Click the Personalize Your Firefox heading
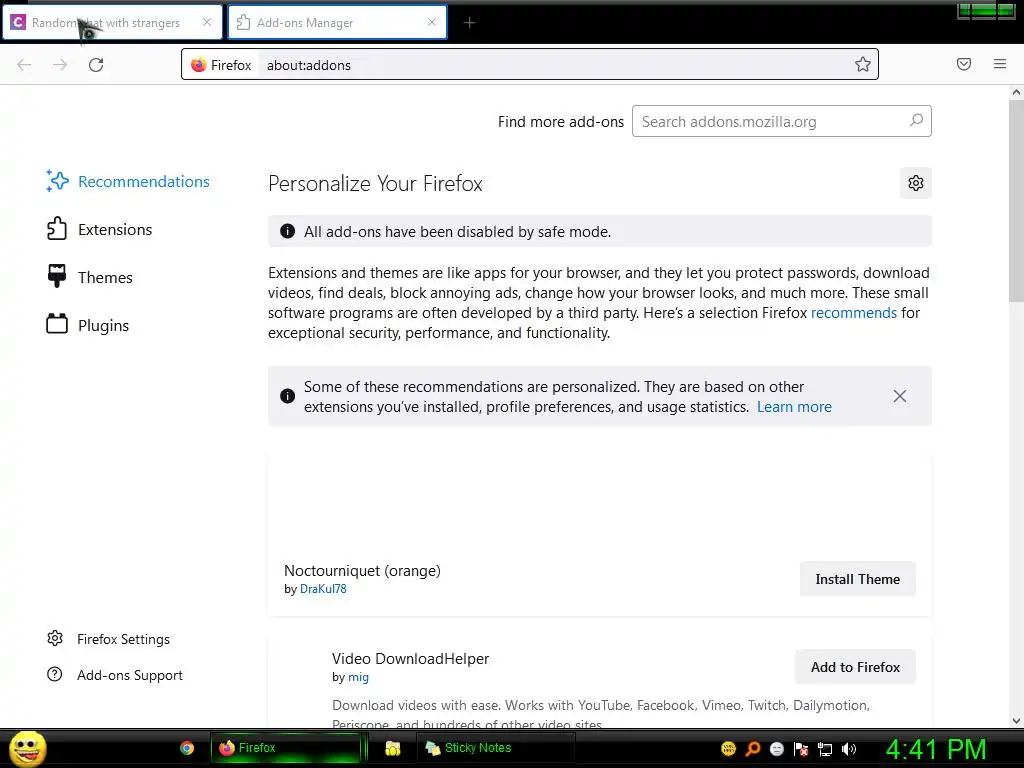Viewport: 1024px width, 768px height. (376, 184)
